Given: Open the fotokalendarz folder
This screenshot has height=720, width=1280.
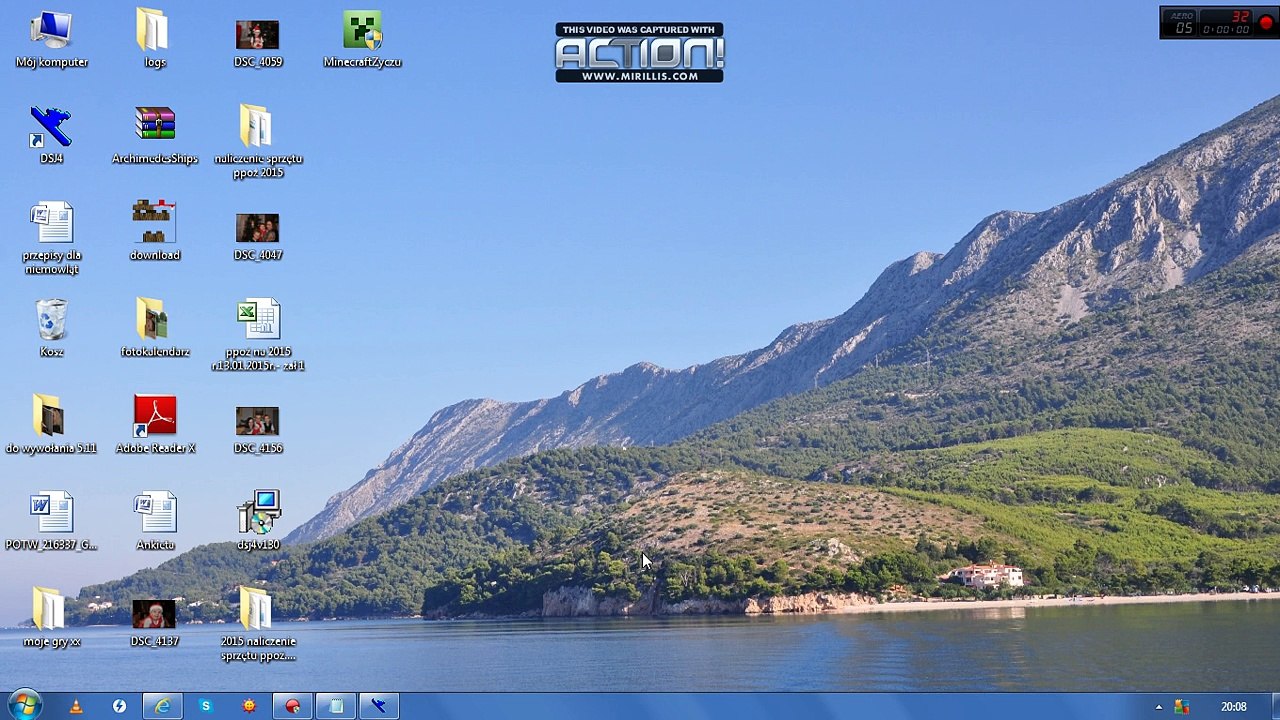Looking at the screenshot, I should (155, 329).
